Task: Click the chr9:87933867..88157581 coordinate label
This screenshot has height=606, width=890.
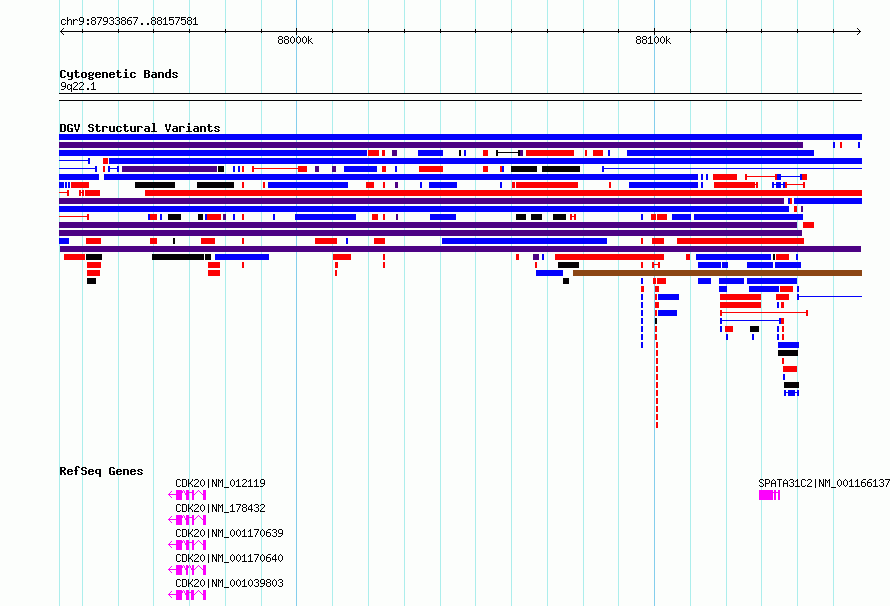Action: pos(129,22)
